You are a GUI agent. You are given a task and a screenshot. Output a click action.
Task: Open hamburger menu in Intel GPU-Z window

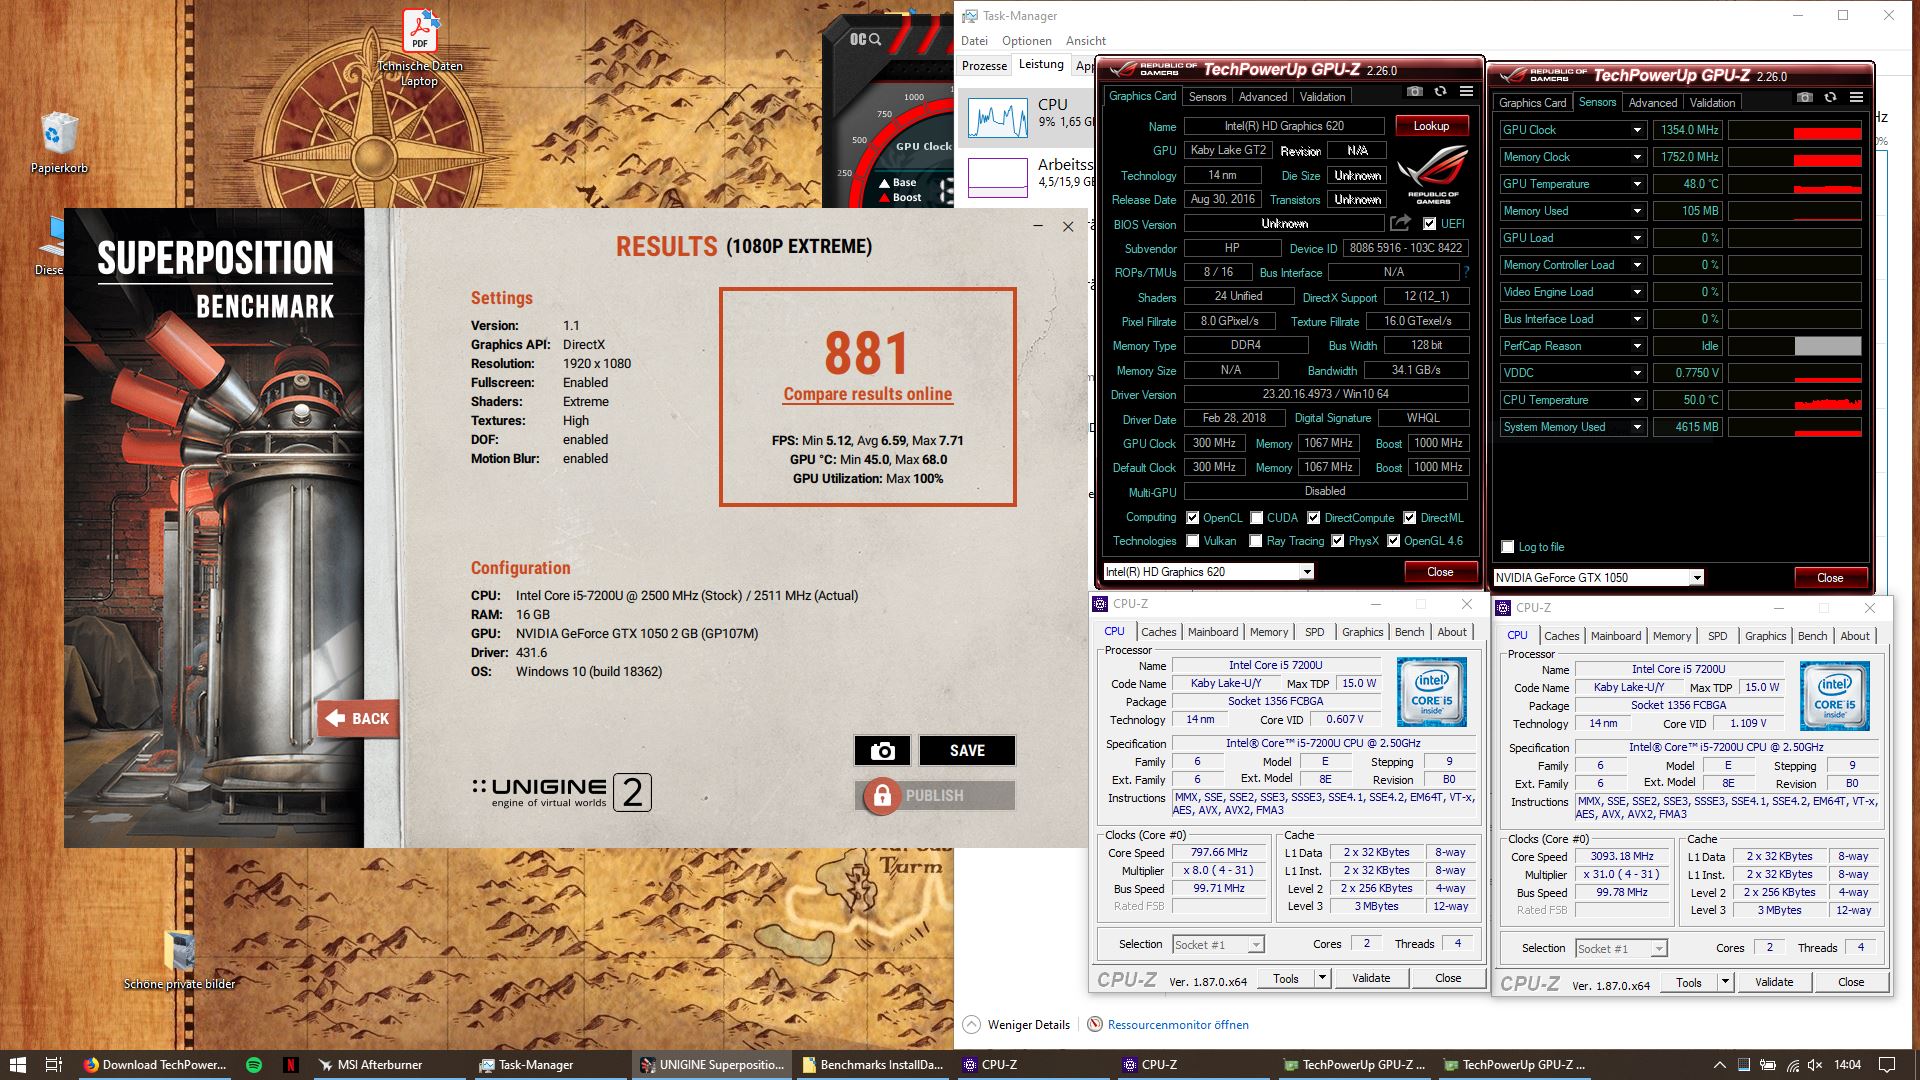click(x=1466, y=91)
